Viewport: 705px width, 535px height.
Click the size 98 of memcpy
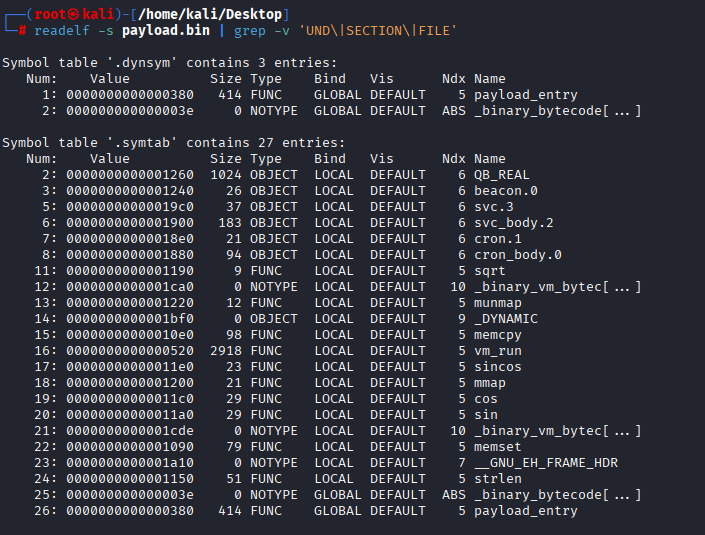coord(234,335)
